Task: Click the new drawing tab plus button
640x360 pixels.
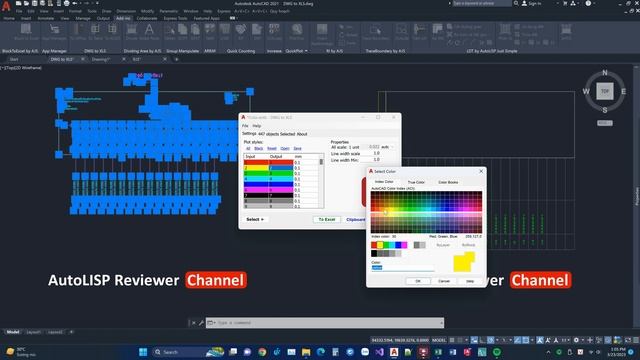Action: (176, 60)
